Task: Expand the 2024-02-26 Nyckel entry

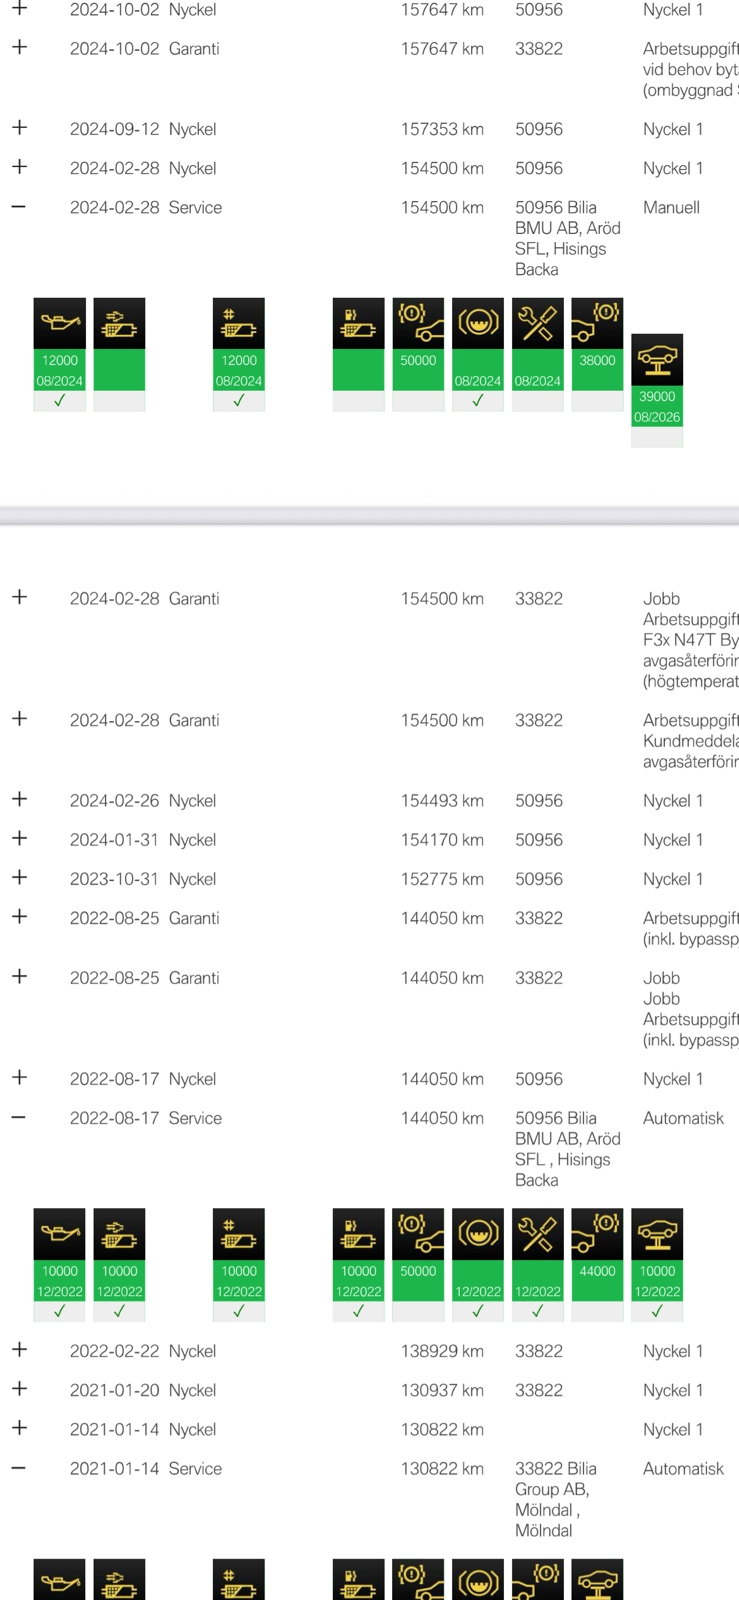Action: (19, 799)
